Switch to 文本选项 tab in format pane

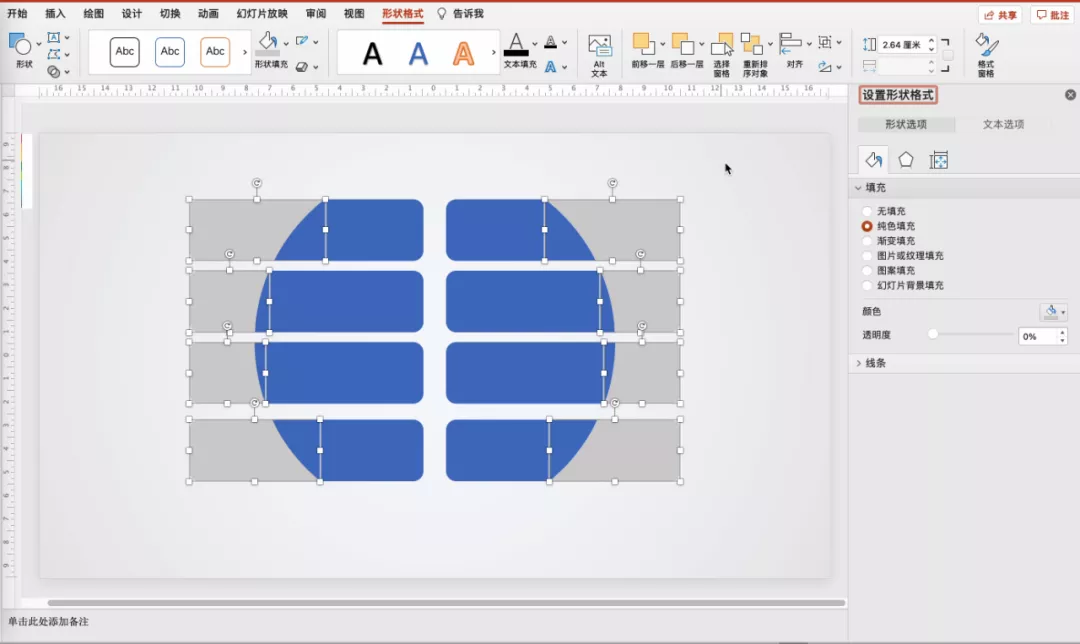(x=1003, y=124)
